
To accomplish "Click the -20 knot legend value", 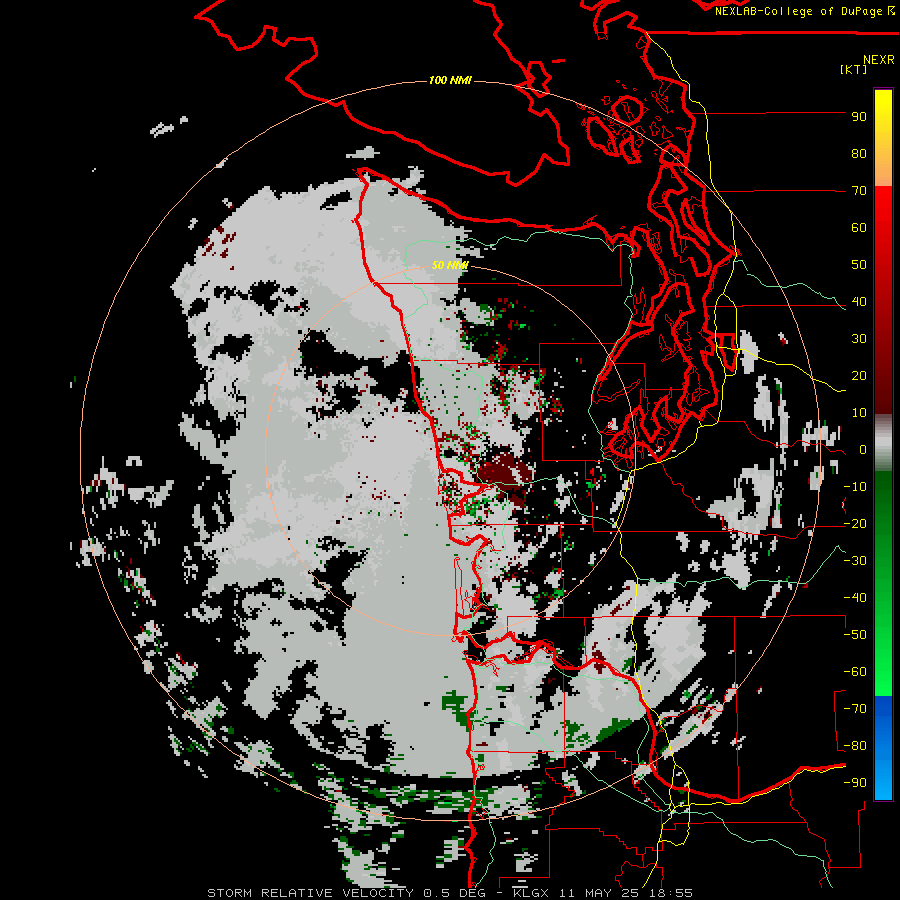I will [855, 524].
